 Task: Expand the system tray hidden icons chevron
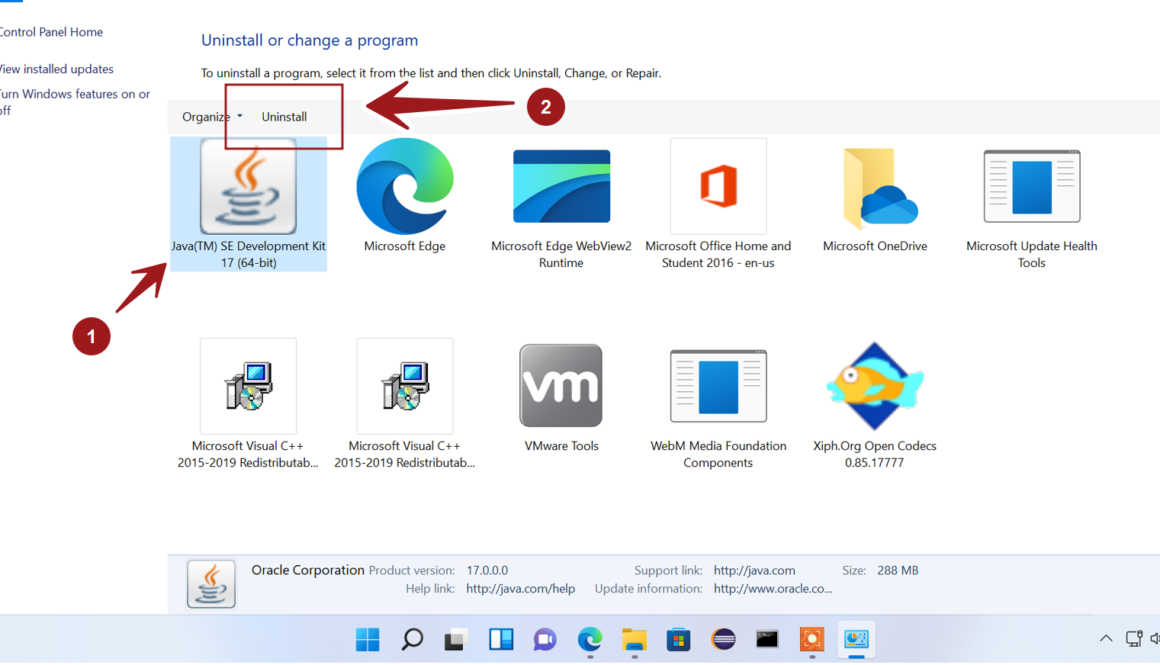[1105, 639]
